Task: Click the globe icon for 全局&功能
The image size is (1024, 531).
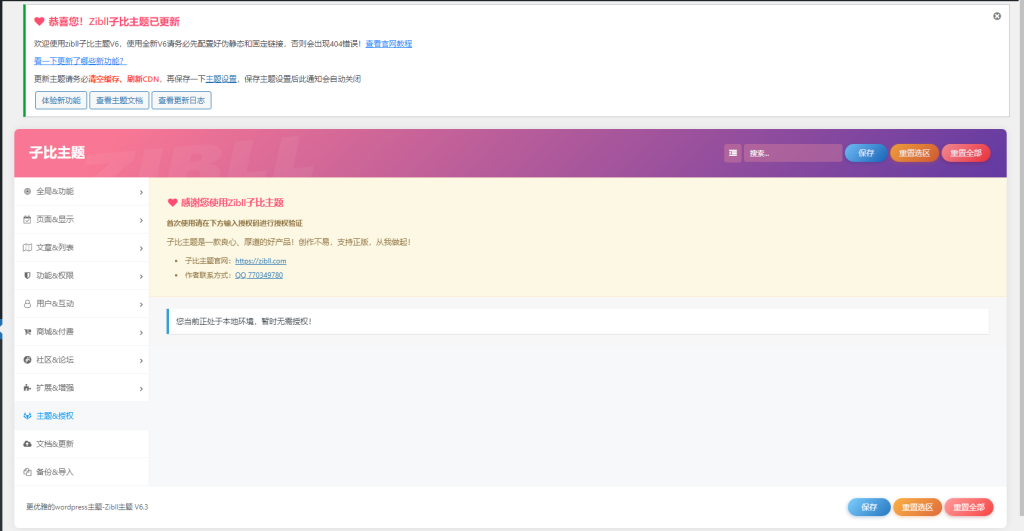Action: click(27, 191)
